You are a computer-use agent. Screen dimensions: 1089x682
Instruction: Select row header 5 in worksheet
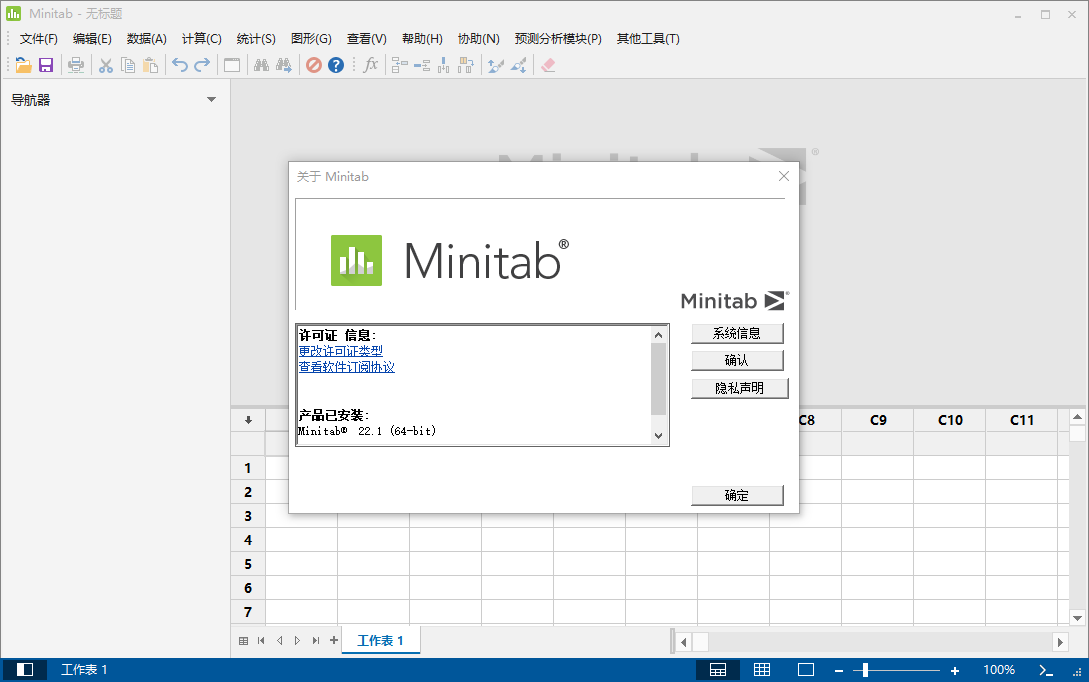[248, 564]
